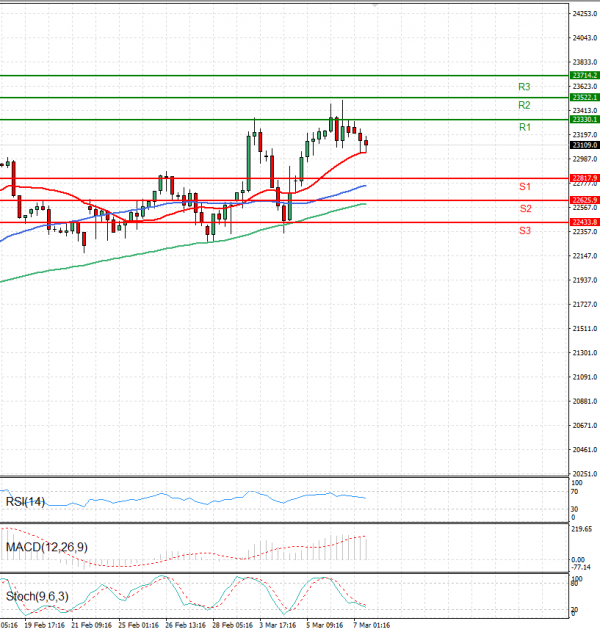This screenshot has width=600, height=632.
Task: Click the 21511.0 price axis value
Action: click(585, 329)
